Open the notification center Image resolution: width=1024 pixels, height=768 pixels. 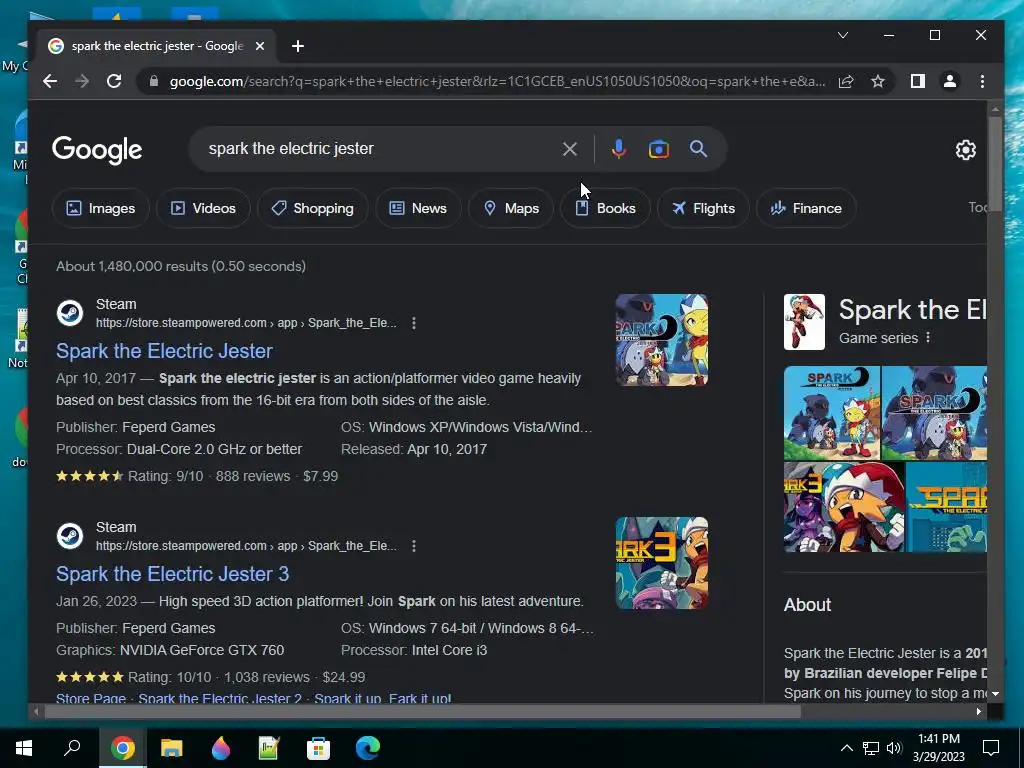pyautogui.click(x=991, y=748)
